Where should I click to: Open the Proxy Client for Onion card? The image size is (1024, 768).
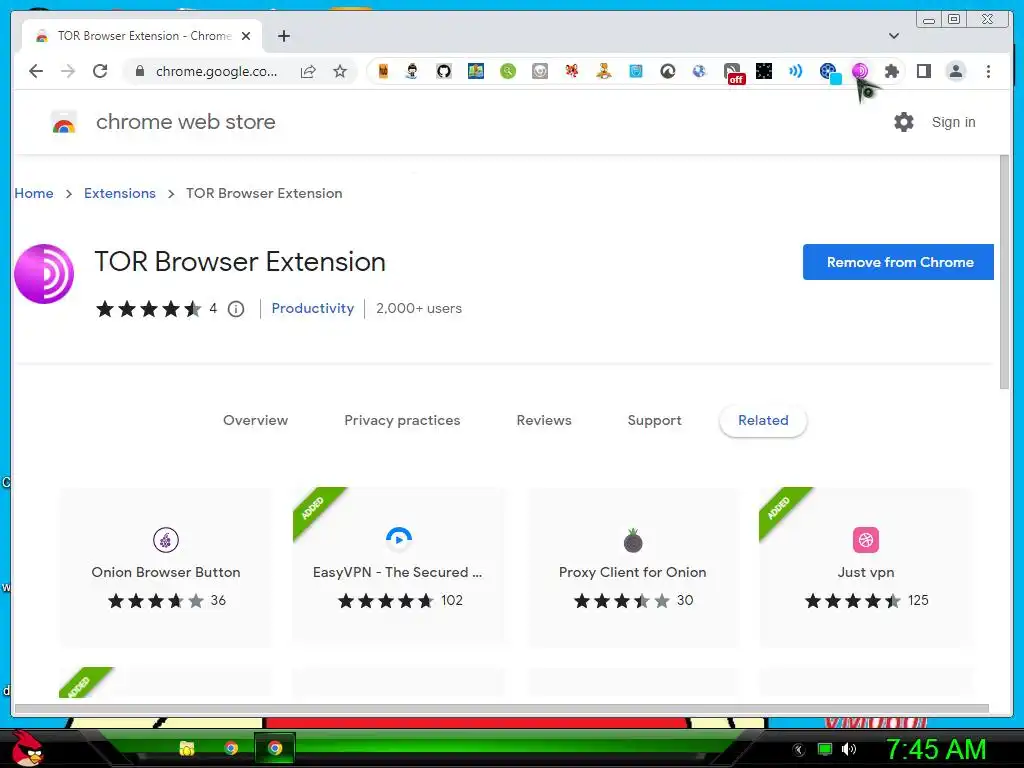pyautogui.click(x=633, y=567)
